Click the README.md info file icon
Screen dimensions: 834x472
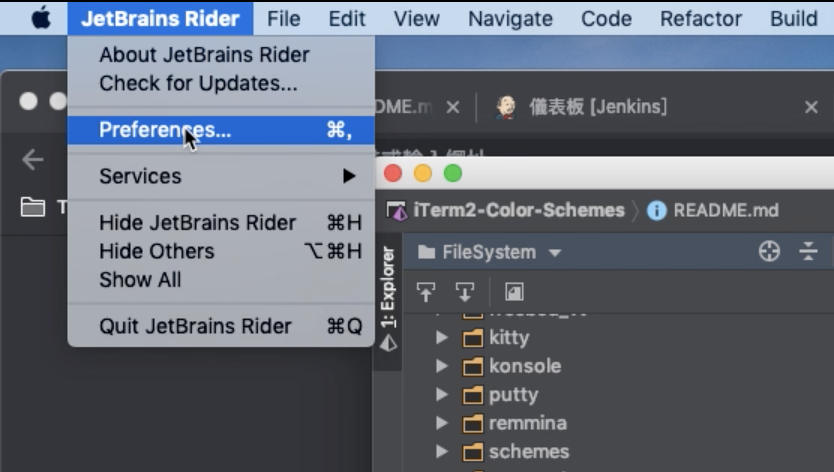click(x=656, y=211)
